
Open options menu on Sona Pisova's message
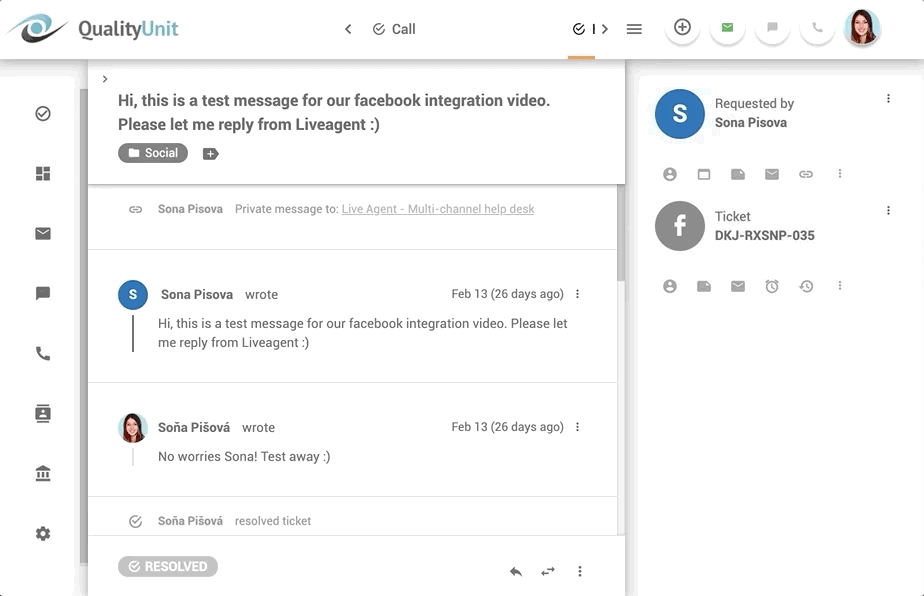[x=577, y=294]
